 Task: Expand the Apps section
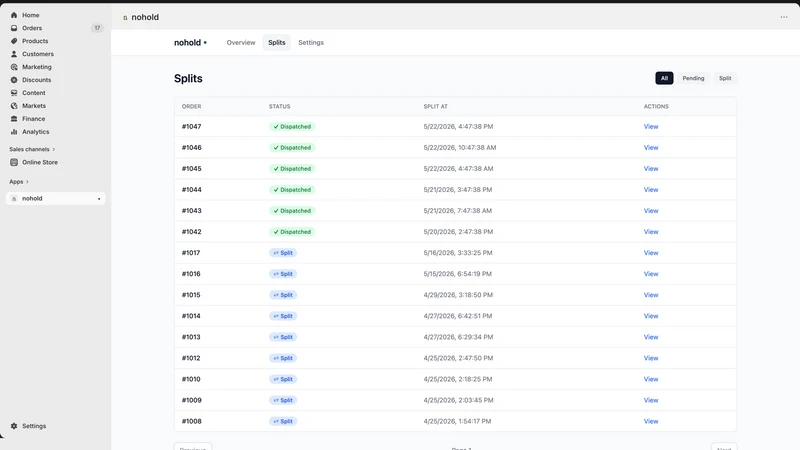[19, 182]
